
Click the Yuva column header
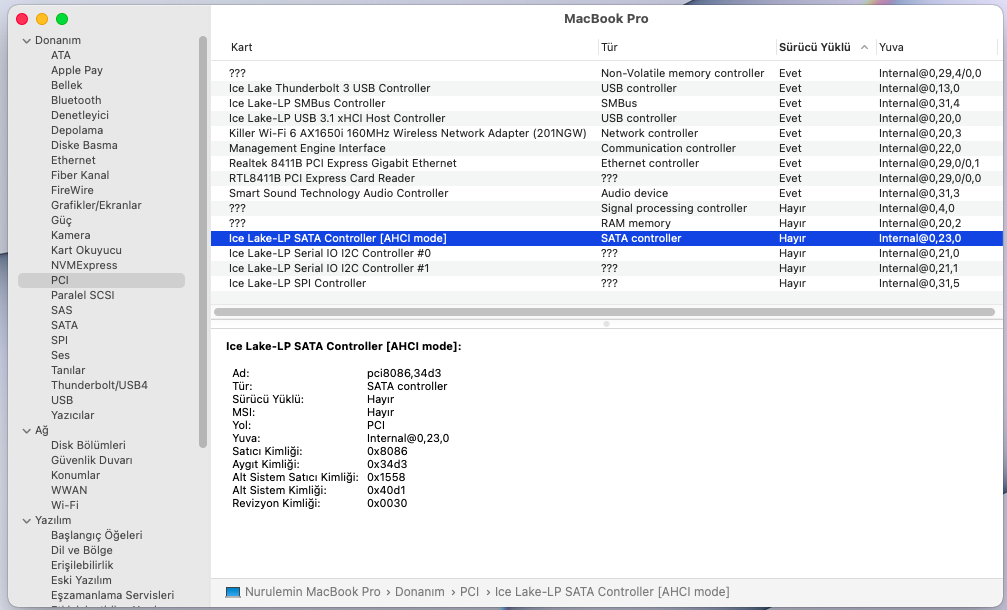(891, 48)
